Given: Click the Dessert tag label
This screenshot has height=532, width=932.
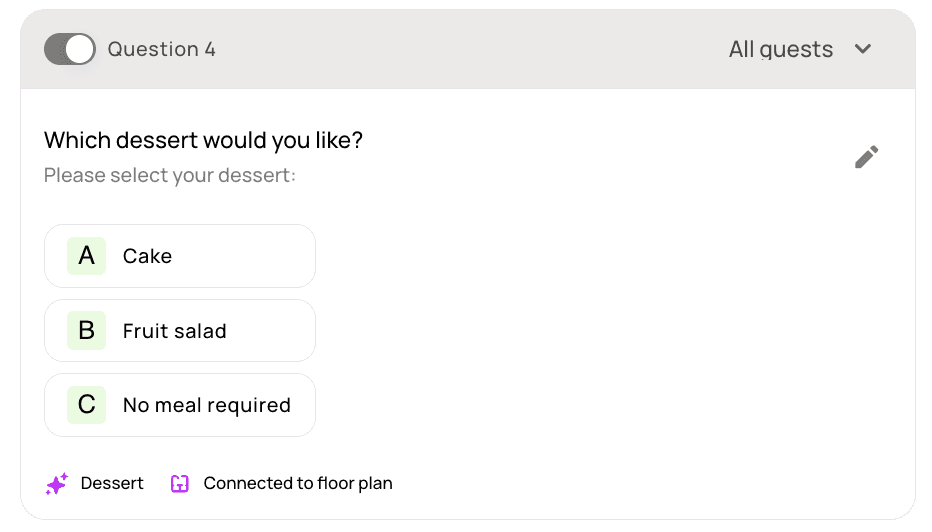Looking at the screenshot, I should click(112, 484).
